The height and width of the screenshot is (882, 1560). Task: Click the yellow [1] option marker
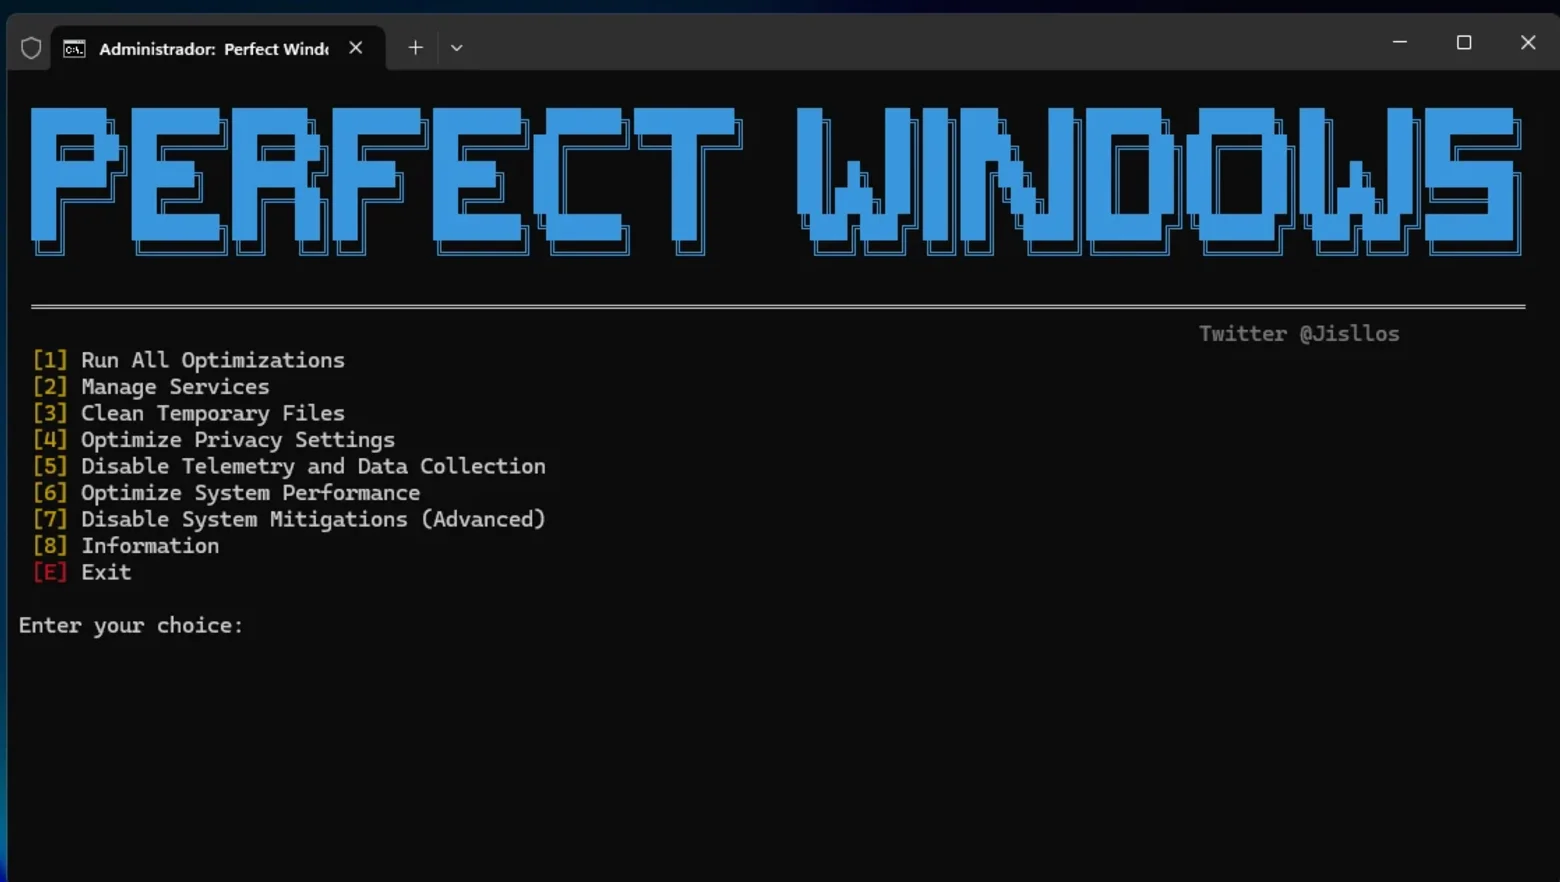(x=50, y=360)
